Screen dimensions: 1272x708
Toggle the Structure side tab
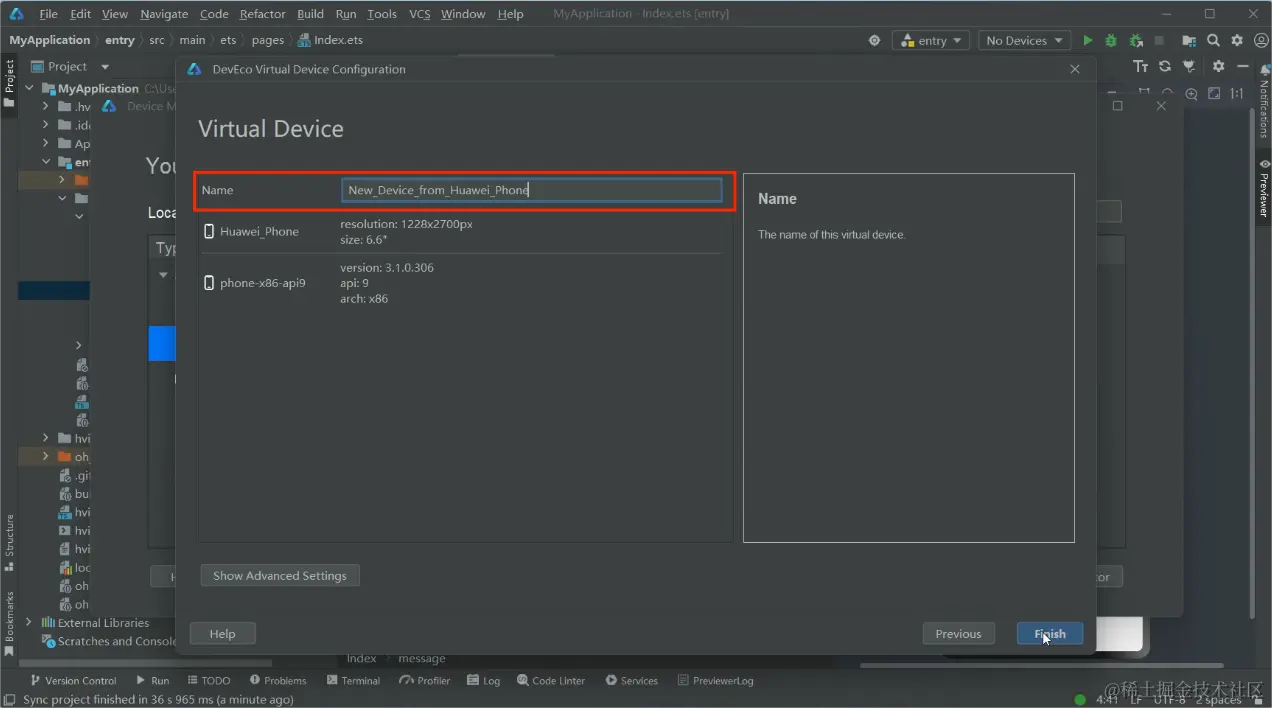[9, 542]
